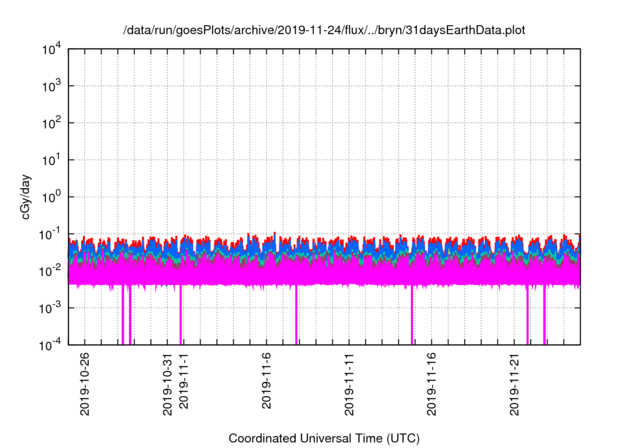Select the 2019-11-6 date label
The height and width of the screenshot is (448, 640).
pyautogui.click(x=267, y=381)
